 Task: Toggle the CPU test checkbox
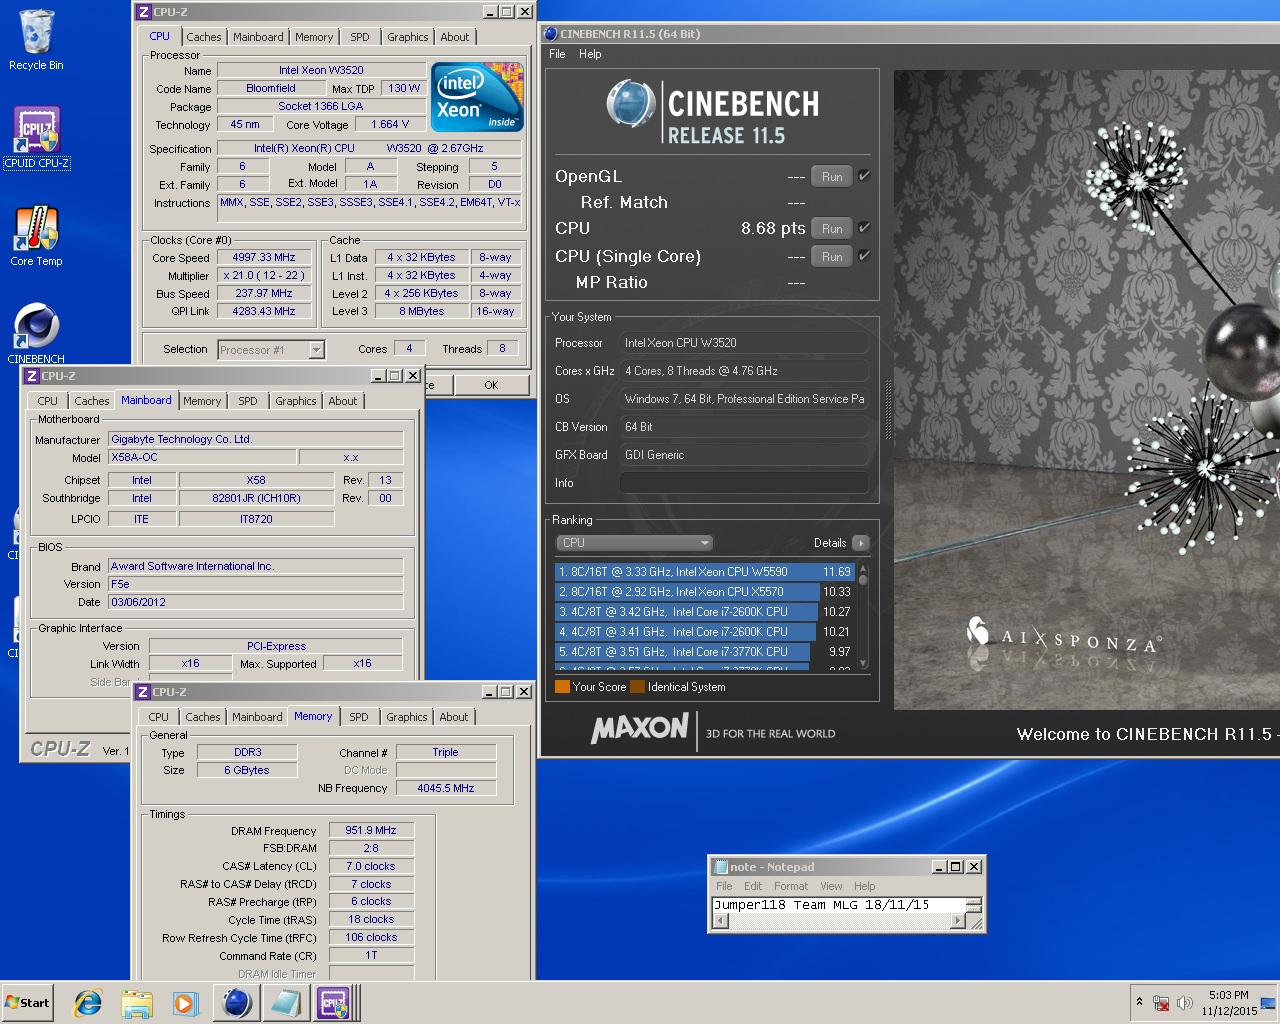[864, 228]
